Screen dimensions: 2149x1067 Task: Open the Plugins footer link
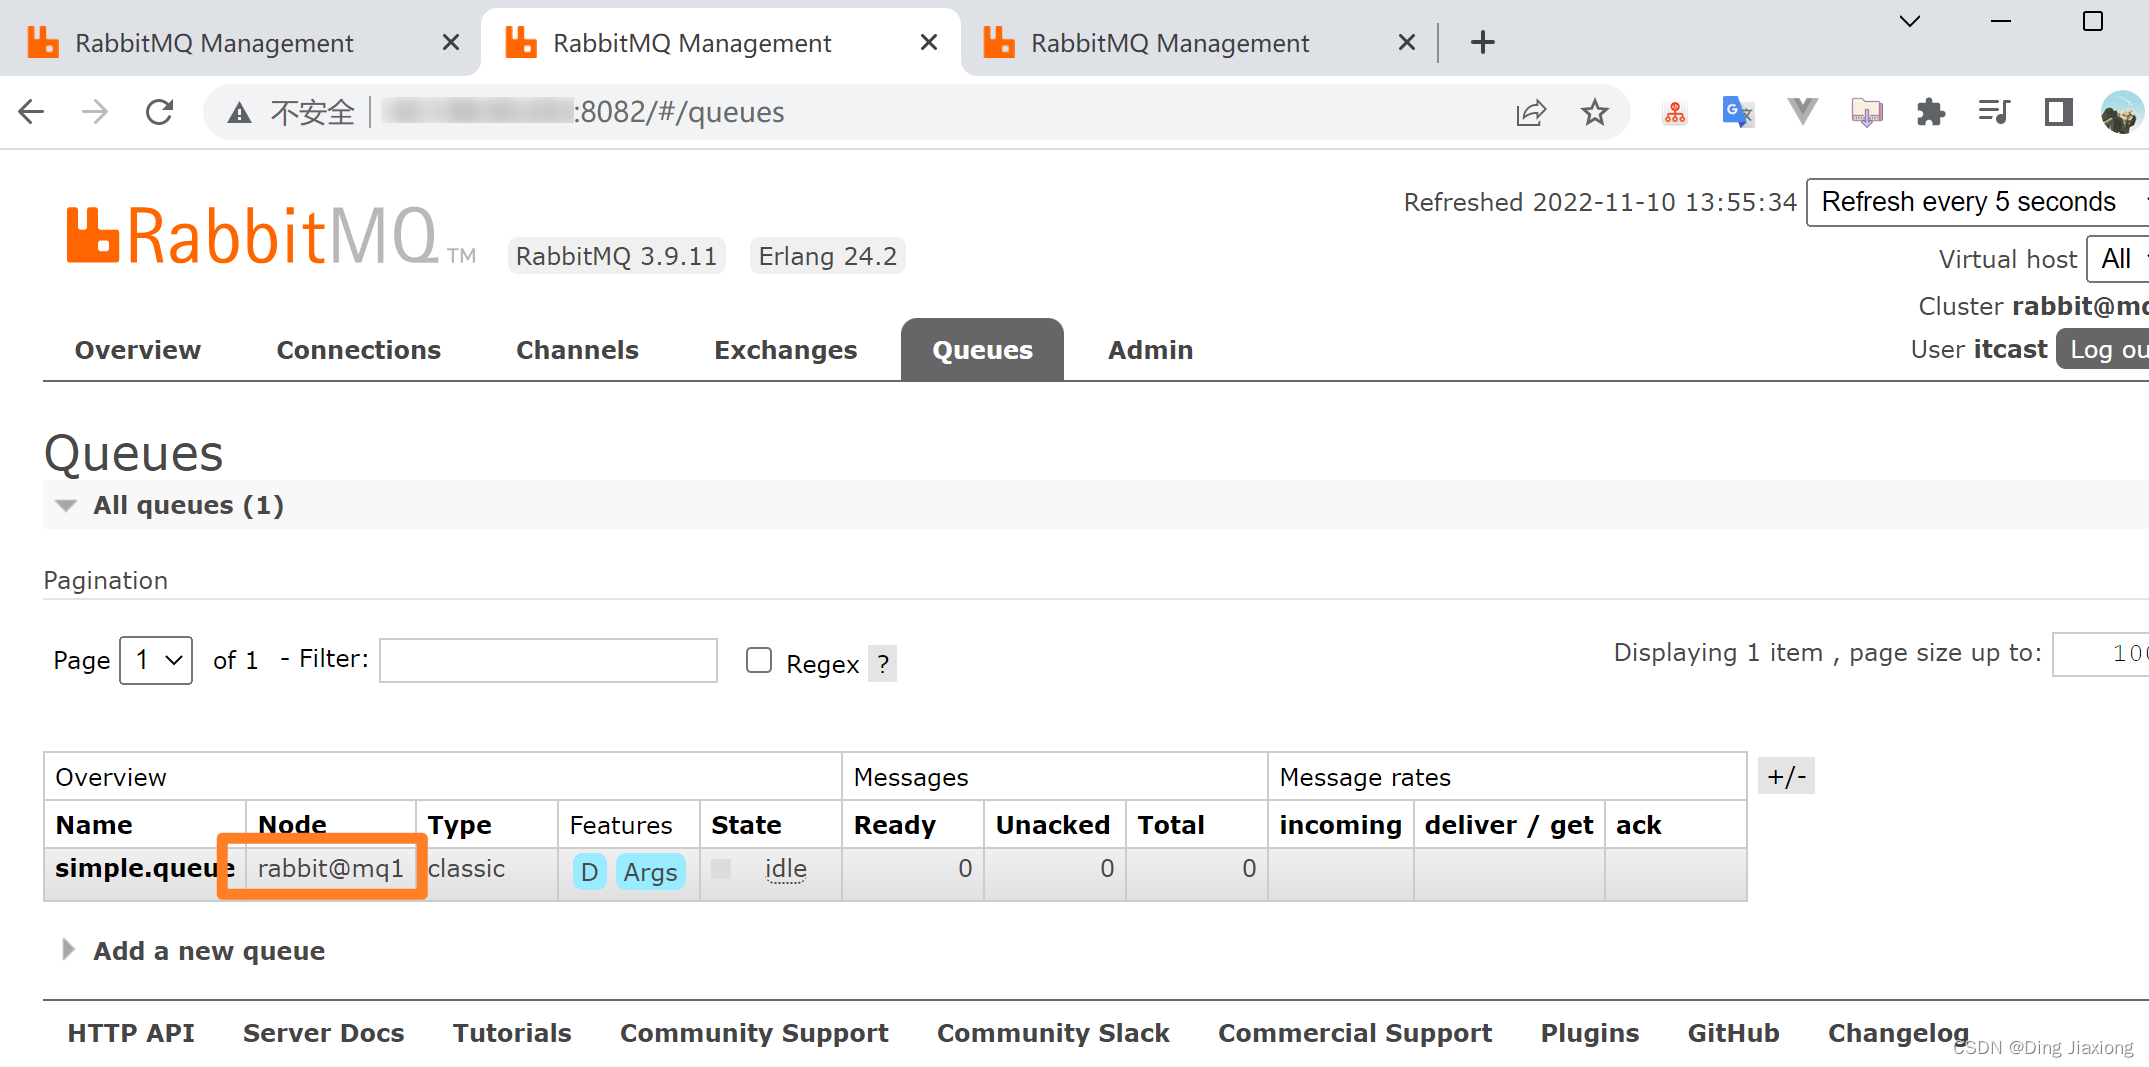pyautogui.click(x=1590, y=1033)
